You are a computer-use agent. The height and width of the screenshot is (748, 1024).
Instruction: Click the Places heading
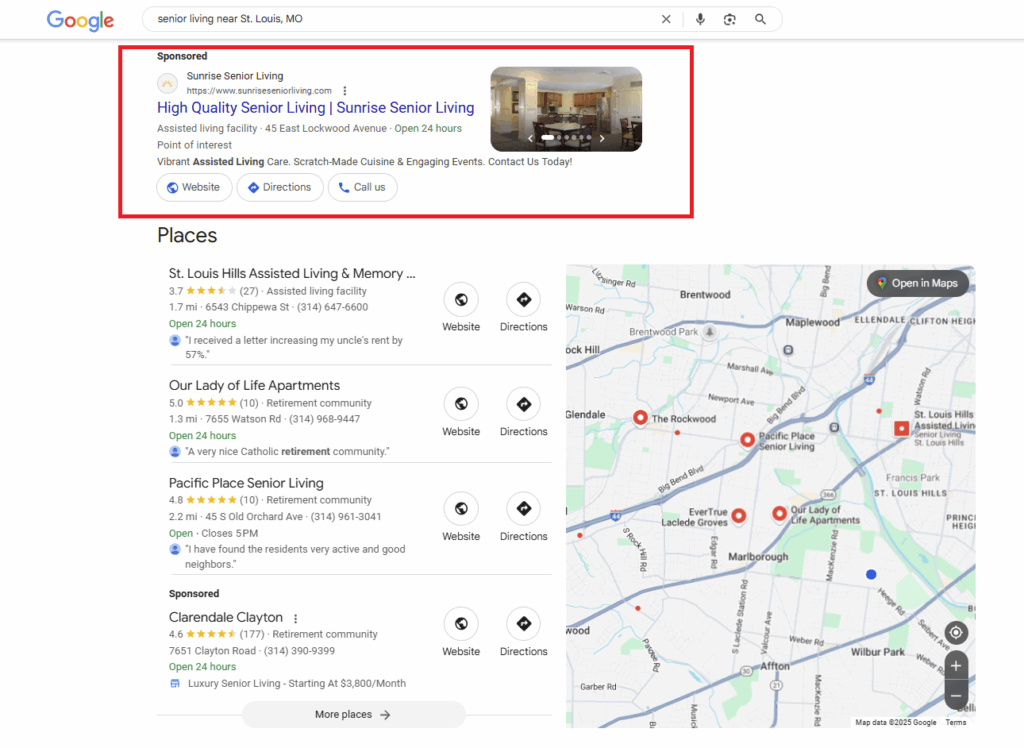pyautogui.click(x=187, y=235)
